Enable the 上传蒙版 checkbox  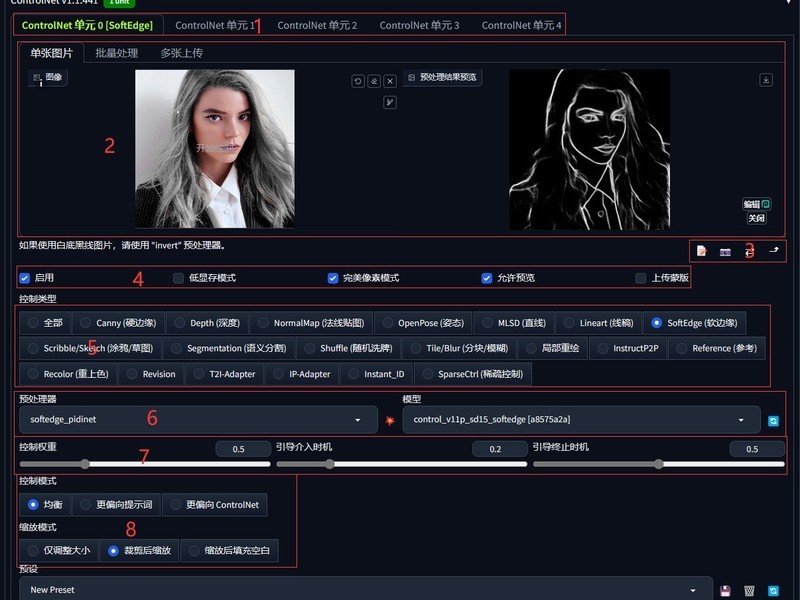pyautogui.click(x=641, y=278)
